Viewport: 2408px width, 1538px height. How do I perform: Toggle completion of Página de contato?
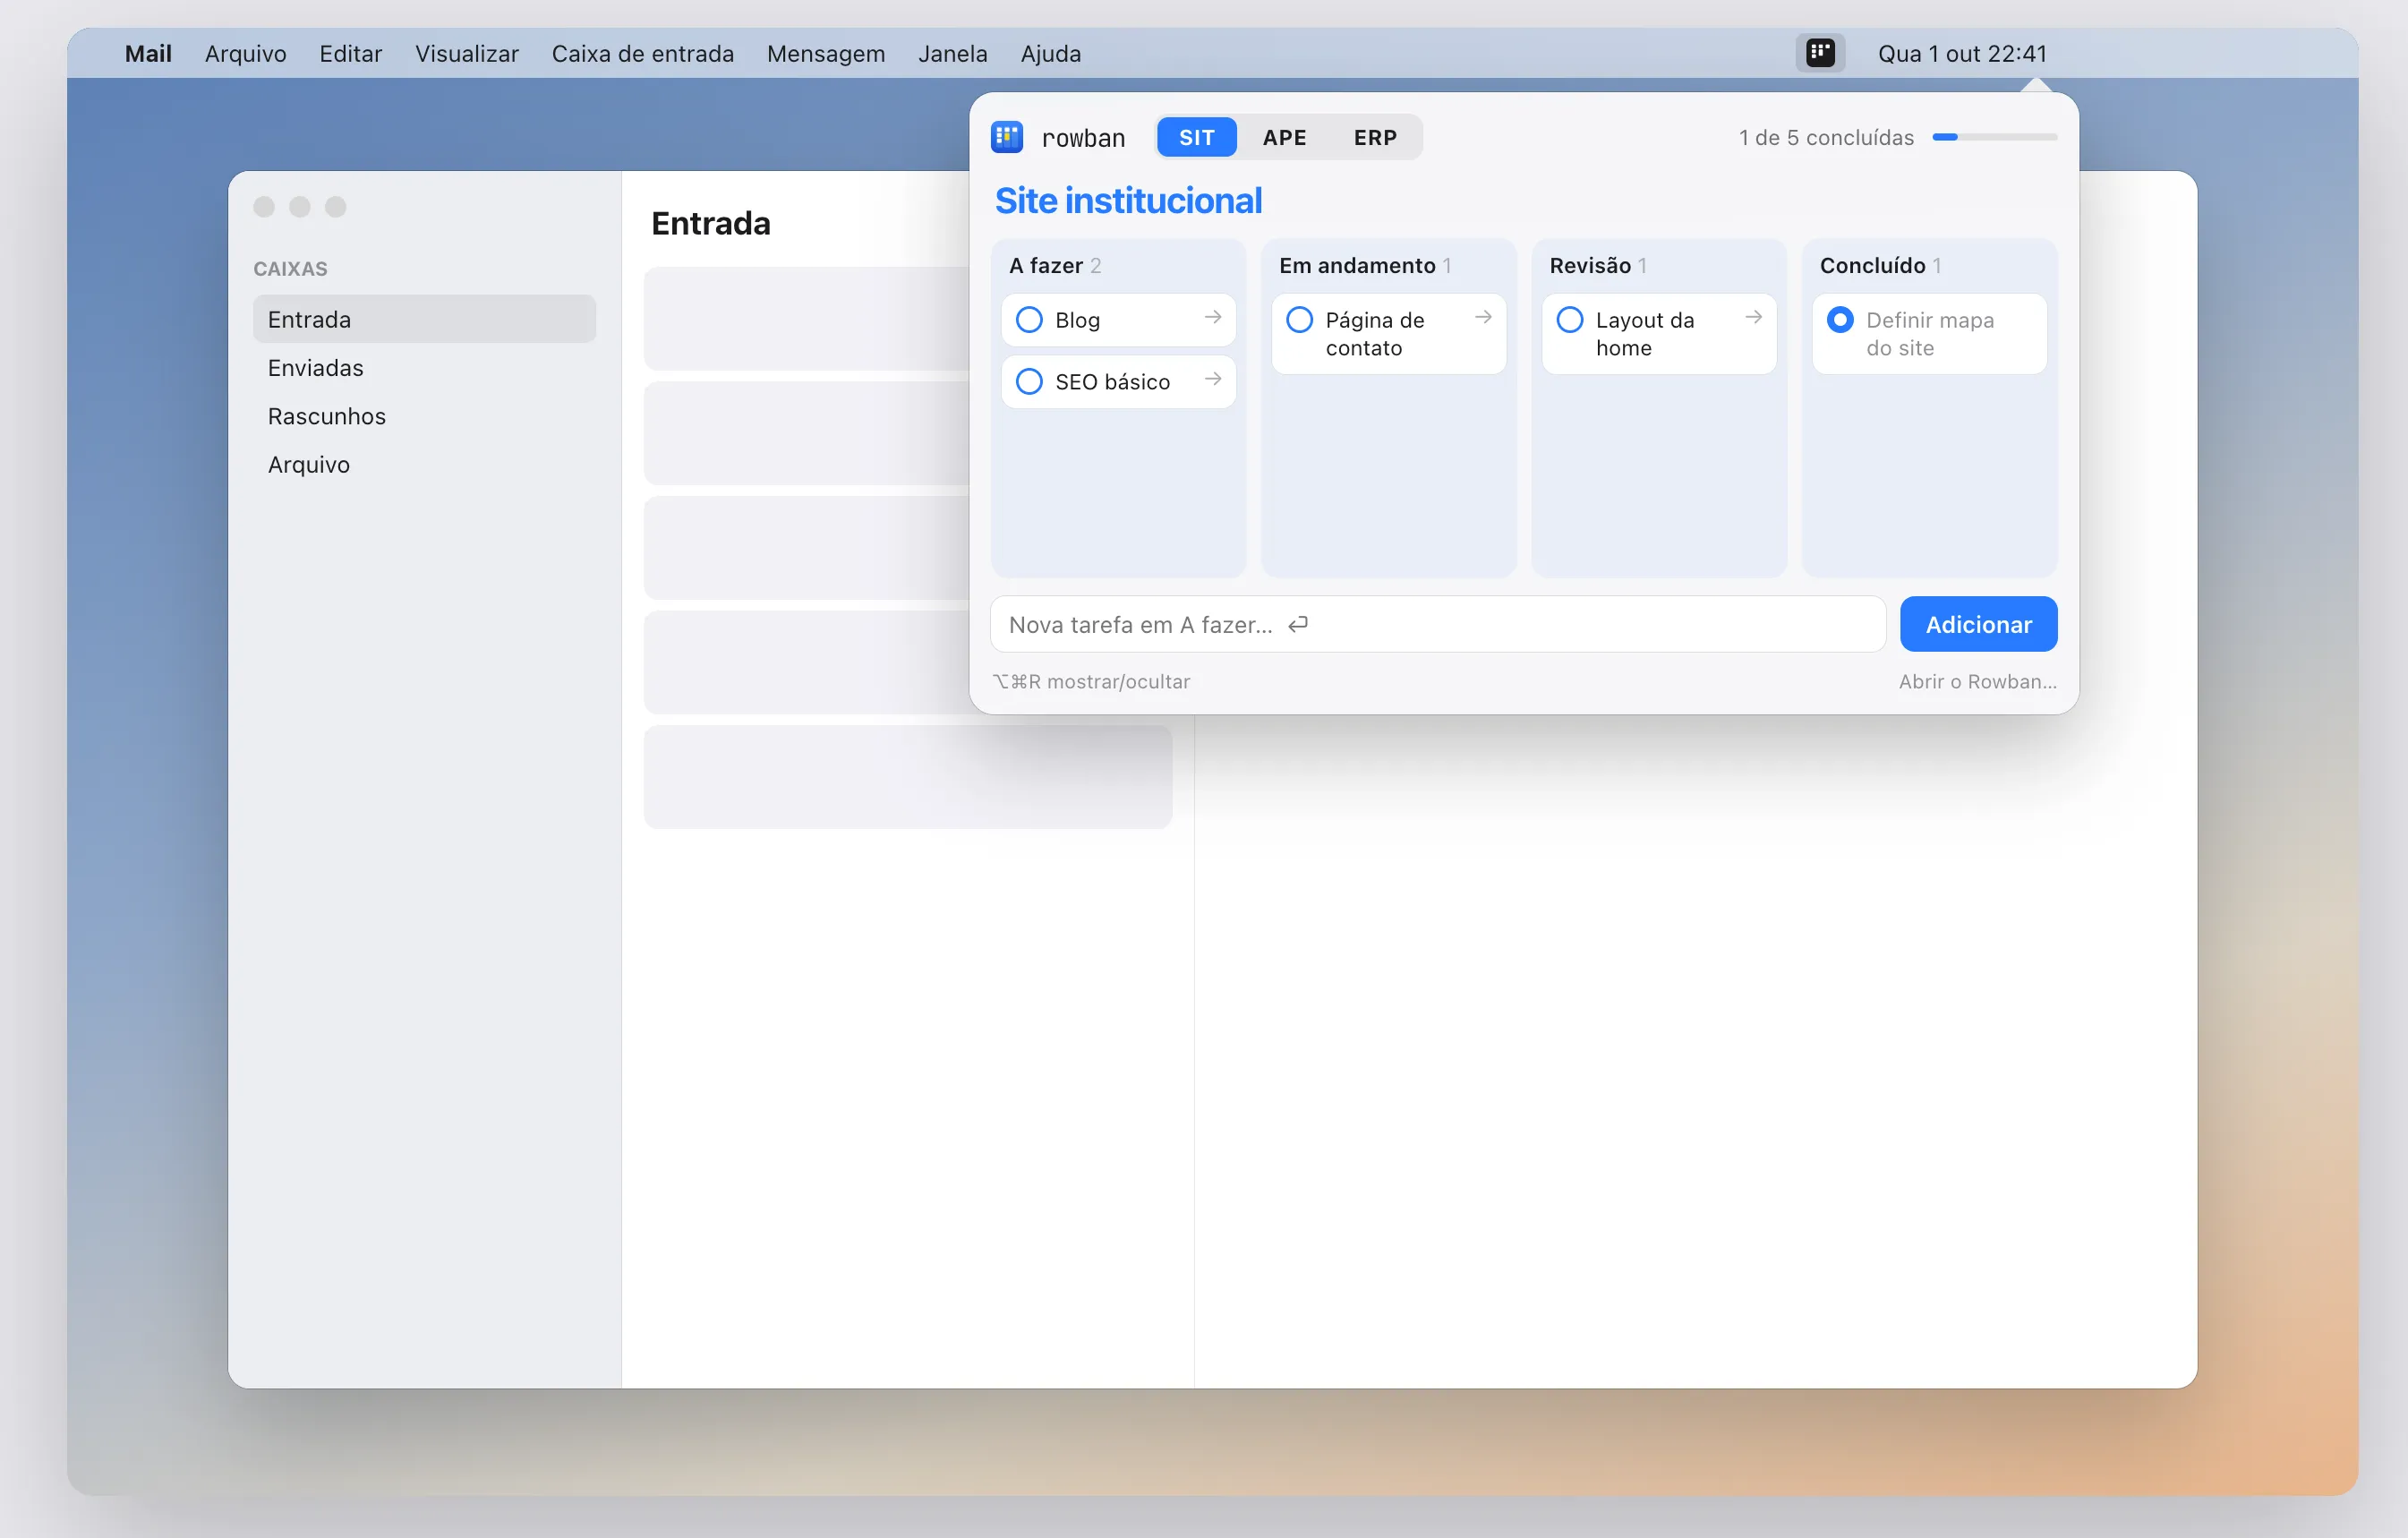[1299, 320]
